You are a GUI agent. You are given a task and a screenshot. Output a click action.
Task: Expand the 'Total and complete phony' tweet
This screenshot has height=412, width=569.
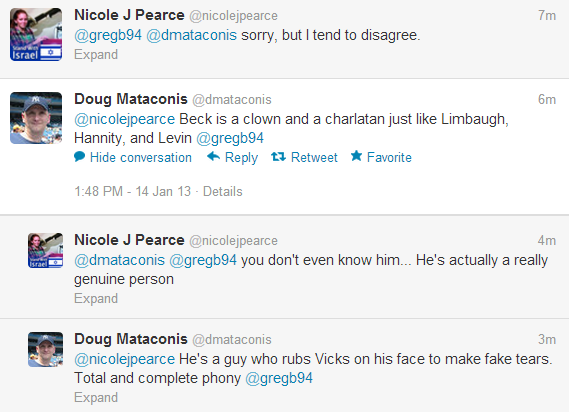96,397
